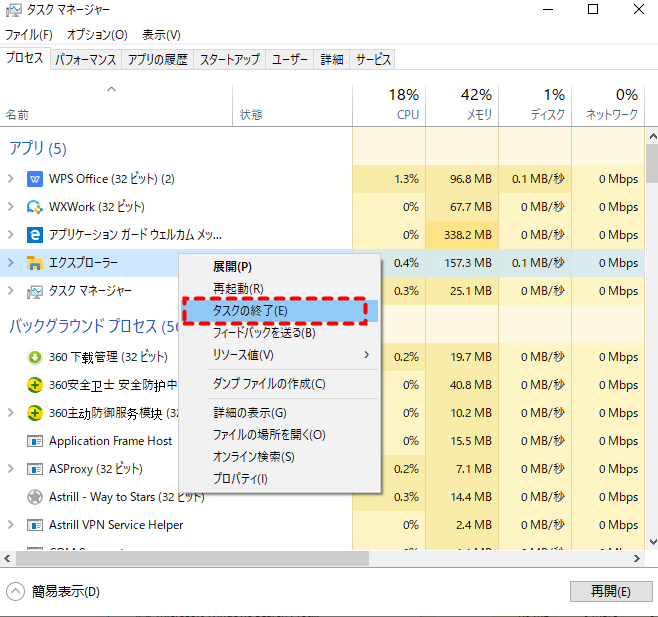Sort by the メモリ column header

[x=462, y=106]
